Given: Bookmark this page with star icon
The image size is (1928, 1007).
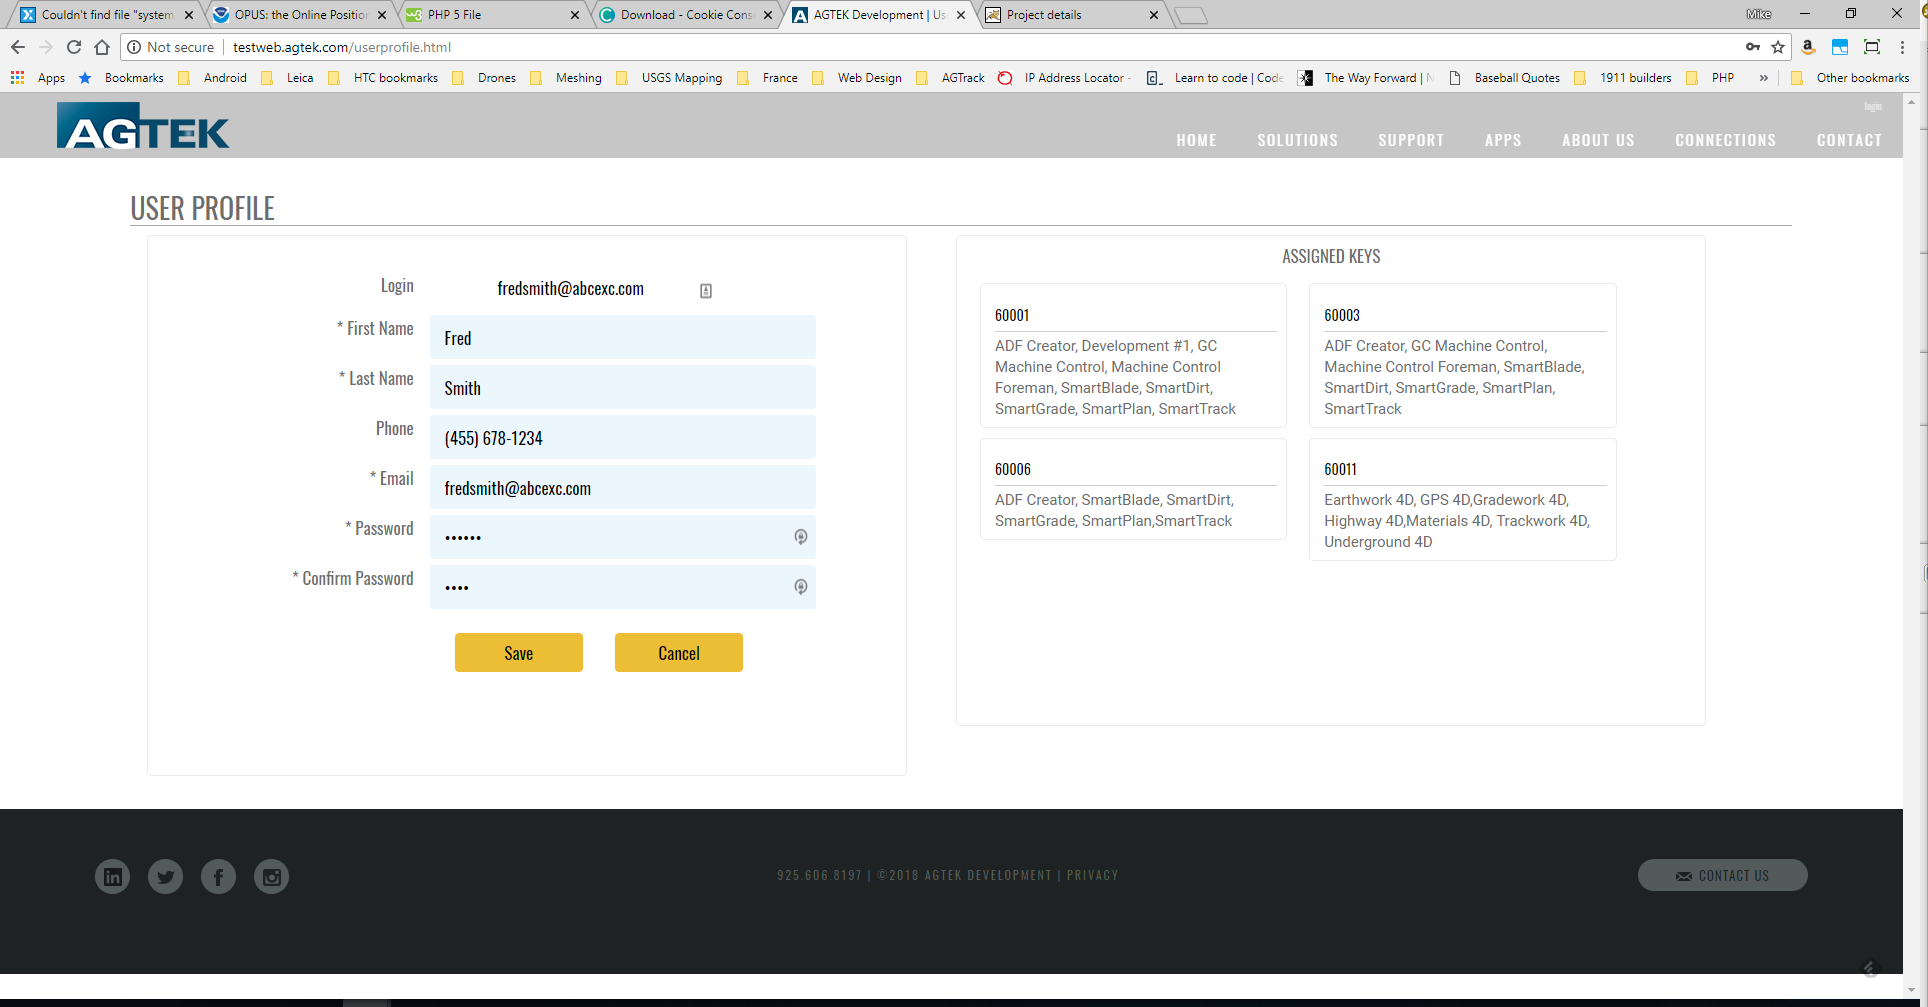Looking at the screenshot, I should coord(1778,47).
